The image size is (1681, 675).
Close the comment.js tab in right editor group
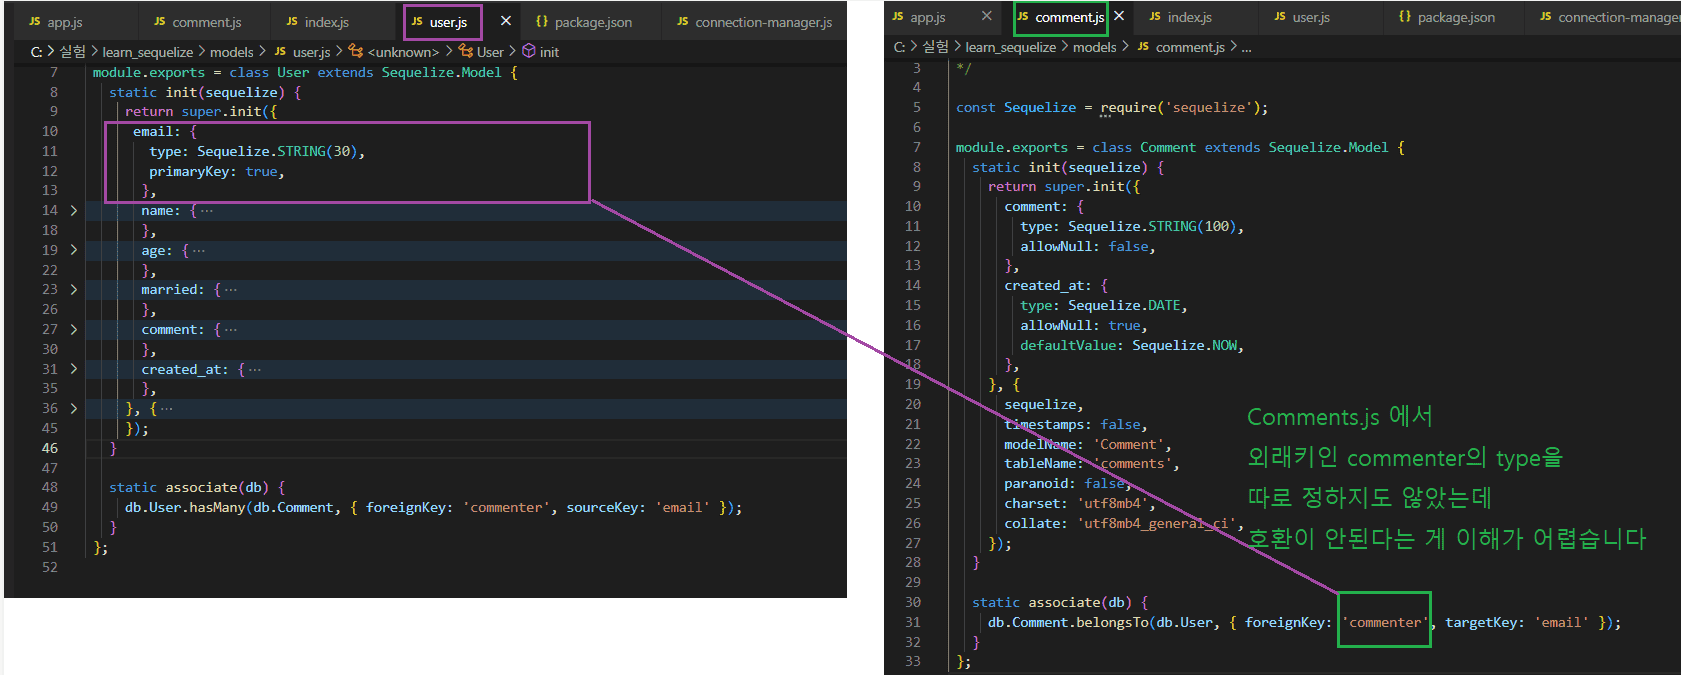pyautogui.click(x=1119, y=16)
